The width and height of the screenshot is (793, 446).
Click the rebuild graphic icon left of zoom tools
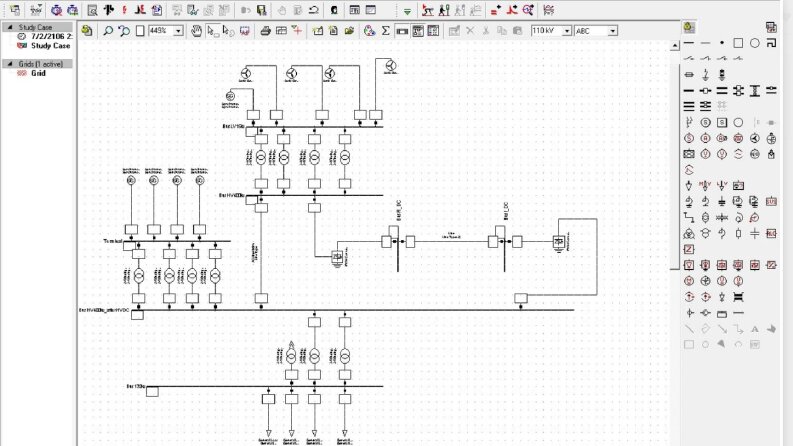point(87,31)
